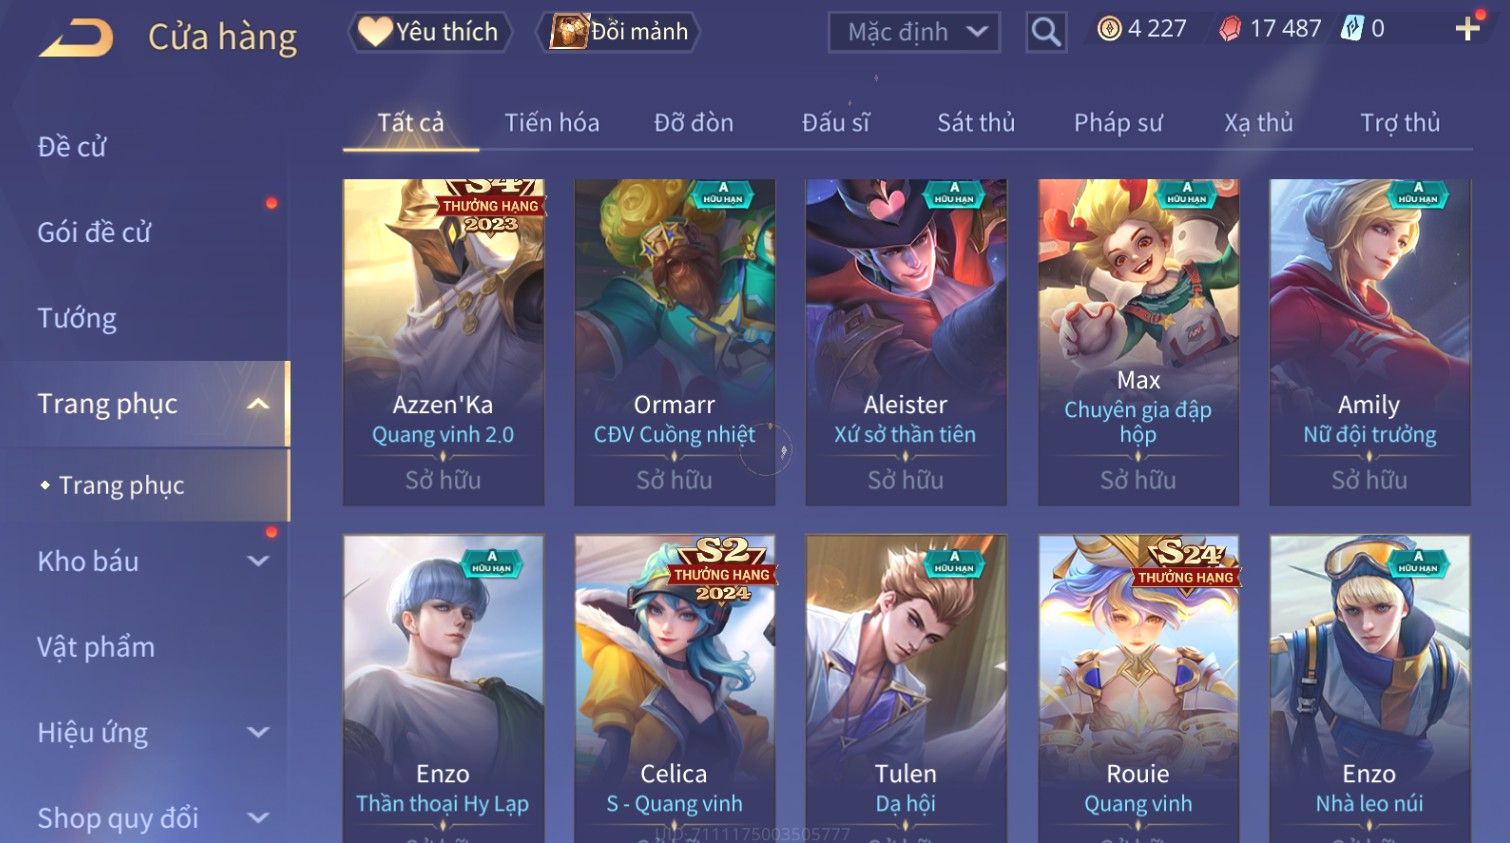The image size is (1510, 843).
Task: Go to Gói đề cử section
Action: [x=94, y=232]
